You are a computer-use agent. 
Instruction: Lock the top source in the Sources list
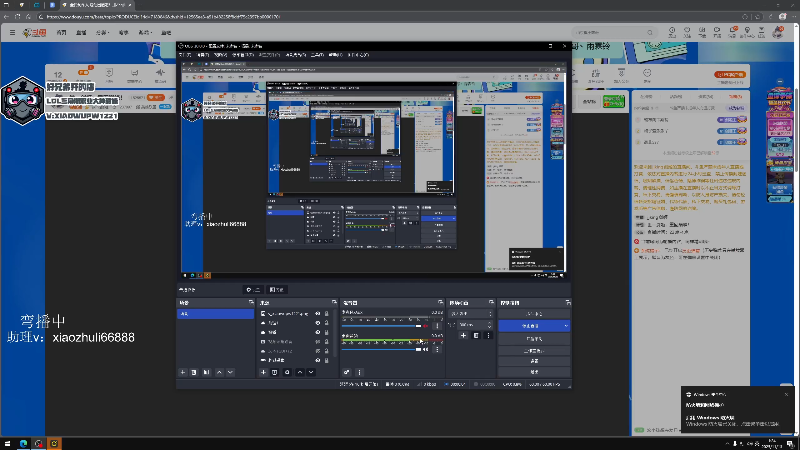tap(327, 314)
